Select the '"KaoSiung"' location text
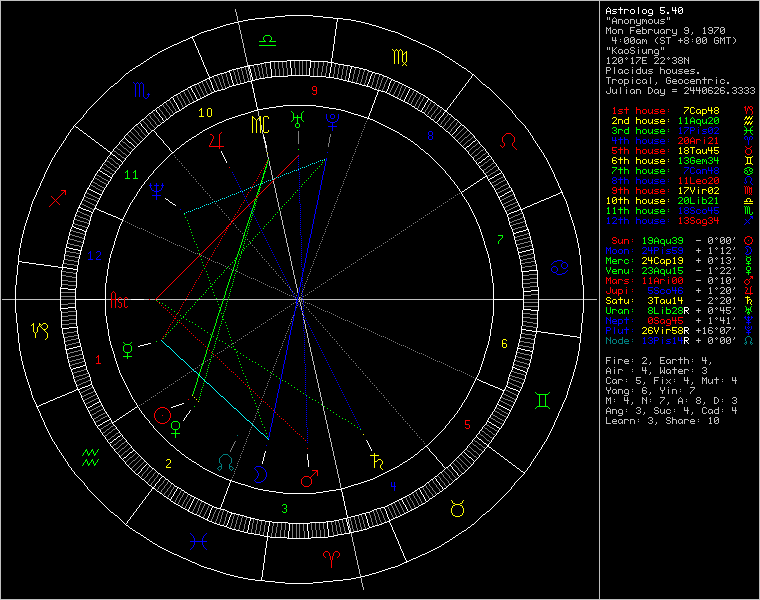 635,50
